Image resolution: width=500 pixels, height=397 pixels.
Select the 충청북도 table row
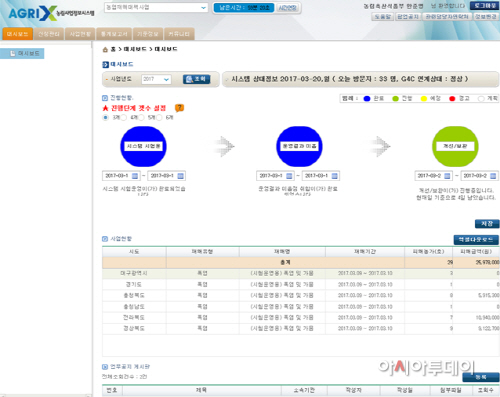[x=301, y=295]
